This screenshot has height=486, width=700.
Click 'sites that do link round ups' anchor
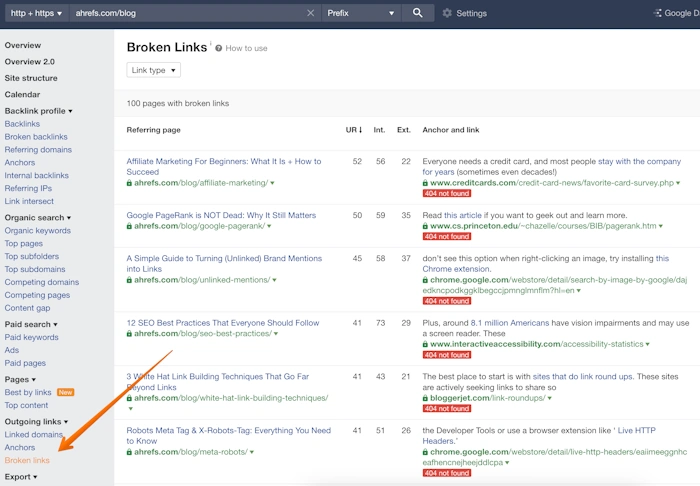(583, 376)
